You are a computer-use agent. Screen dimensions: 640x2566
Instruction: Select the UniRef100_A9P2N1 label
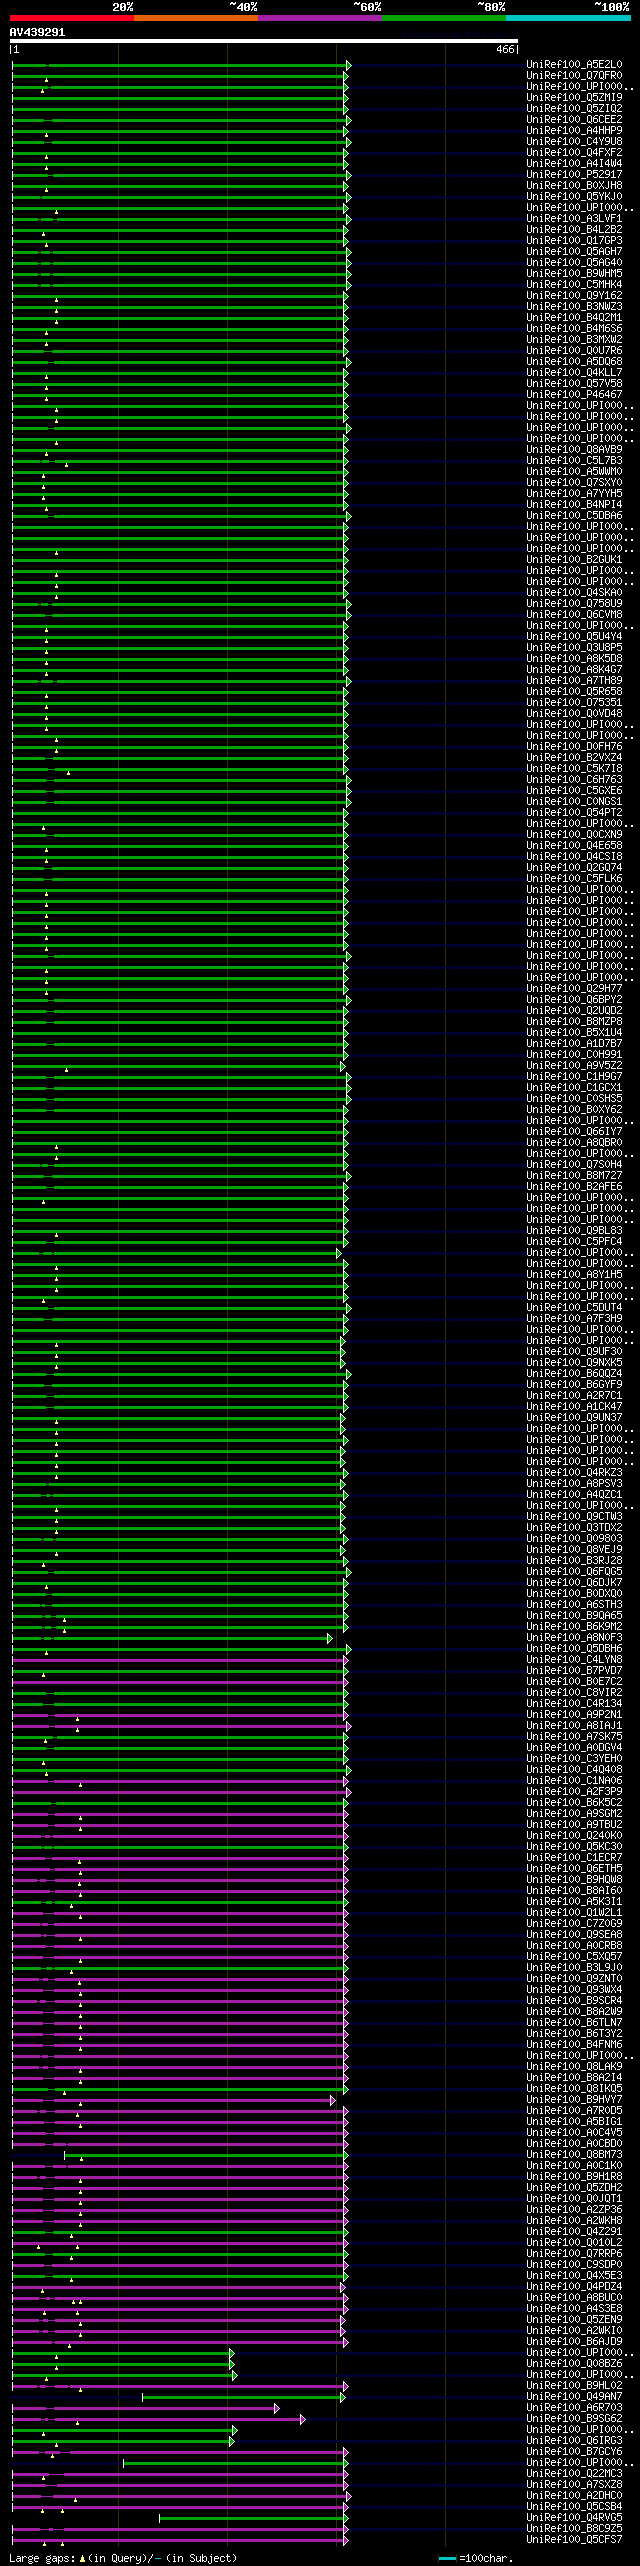click(574, 1715)
